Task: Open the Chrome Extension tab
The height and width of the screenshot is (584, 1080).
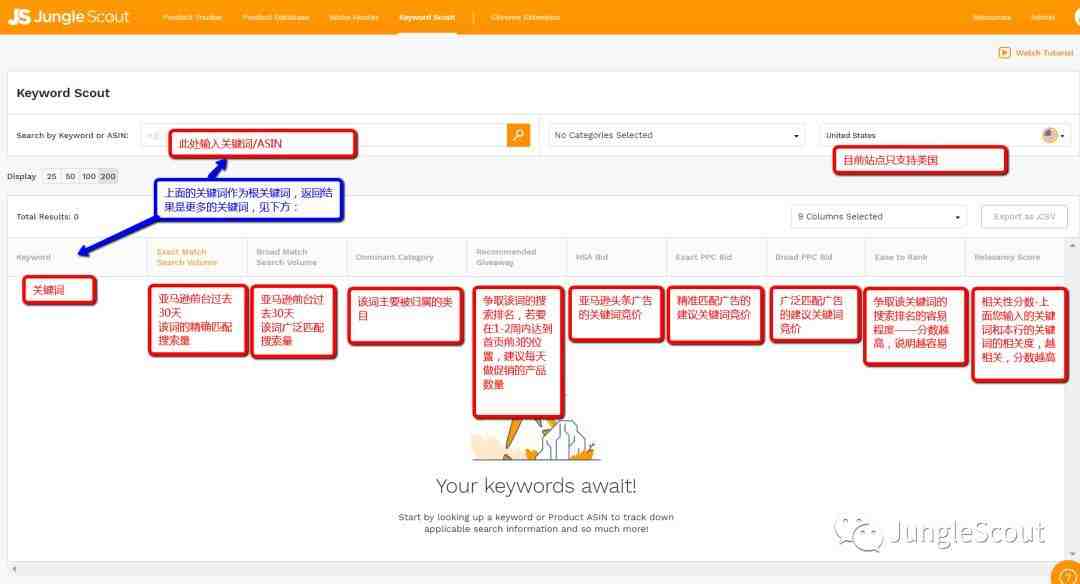Action: click(x=525, y=17)
